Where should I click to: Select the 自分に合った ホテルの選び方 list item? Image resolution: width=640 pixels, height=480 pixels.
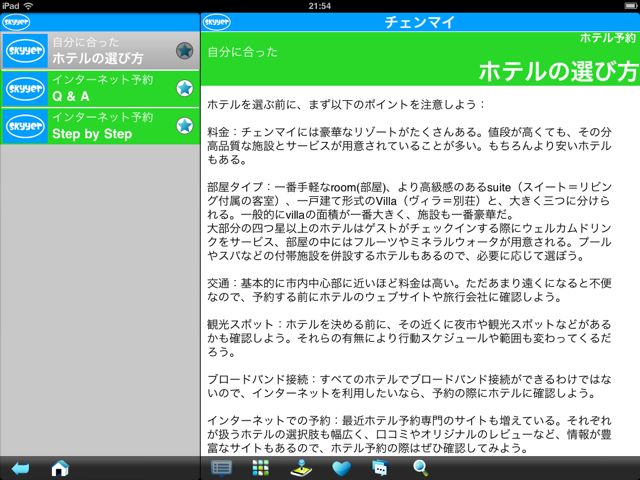[100, 51]
